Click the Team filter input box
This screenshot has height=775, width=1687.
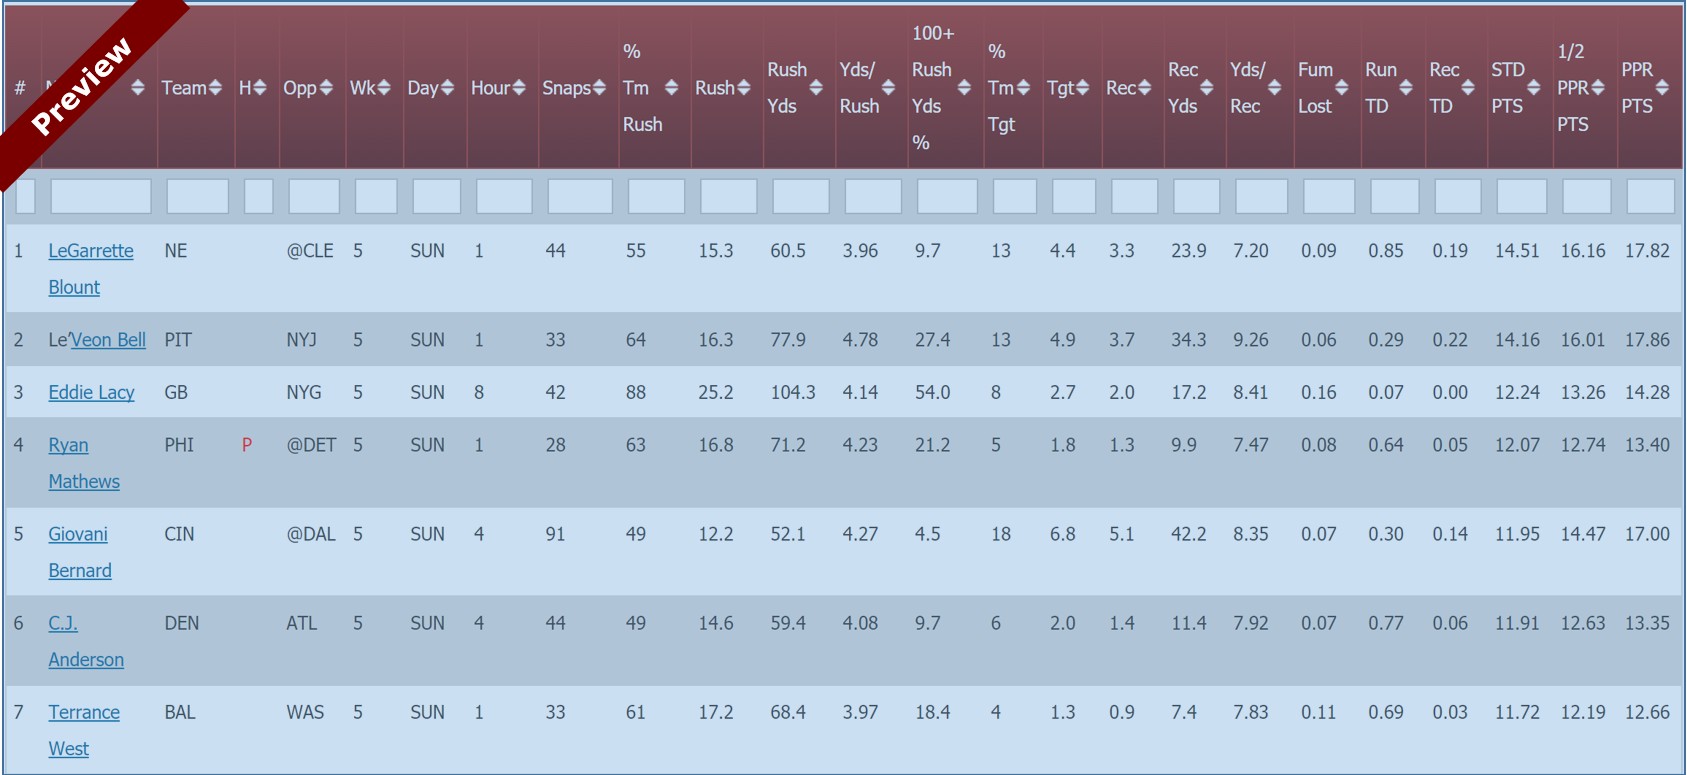(x=197, y=196)
